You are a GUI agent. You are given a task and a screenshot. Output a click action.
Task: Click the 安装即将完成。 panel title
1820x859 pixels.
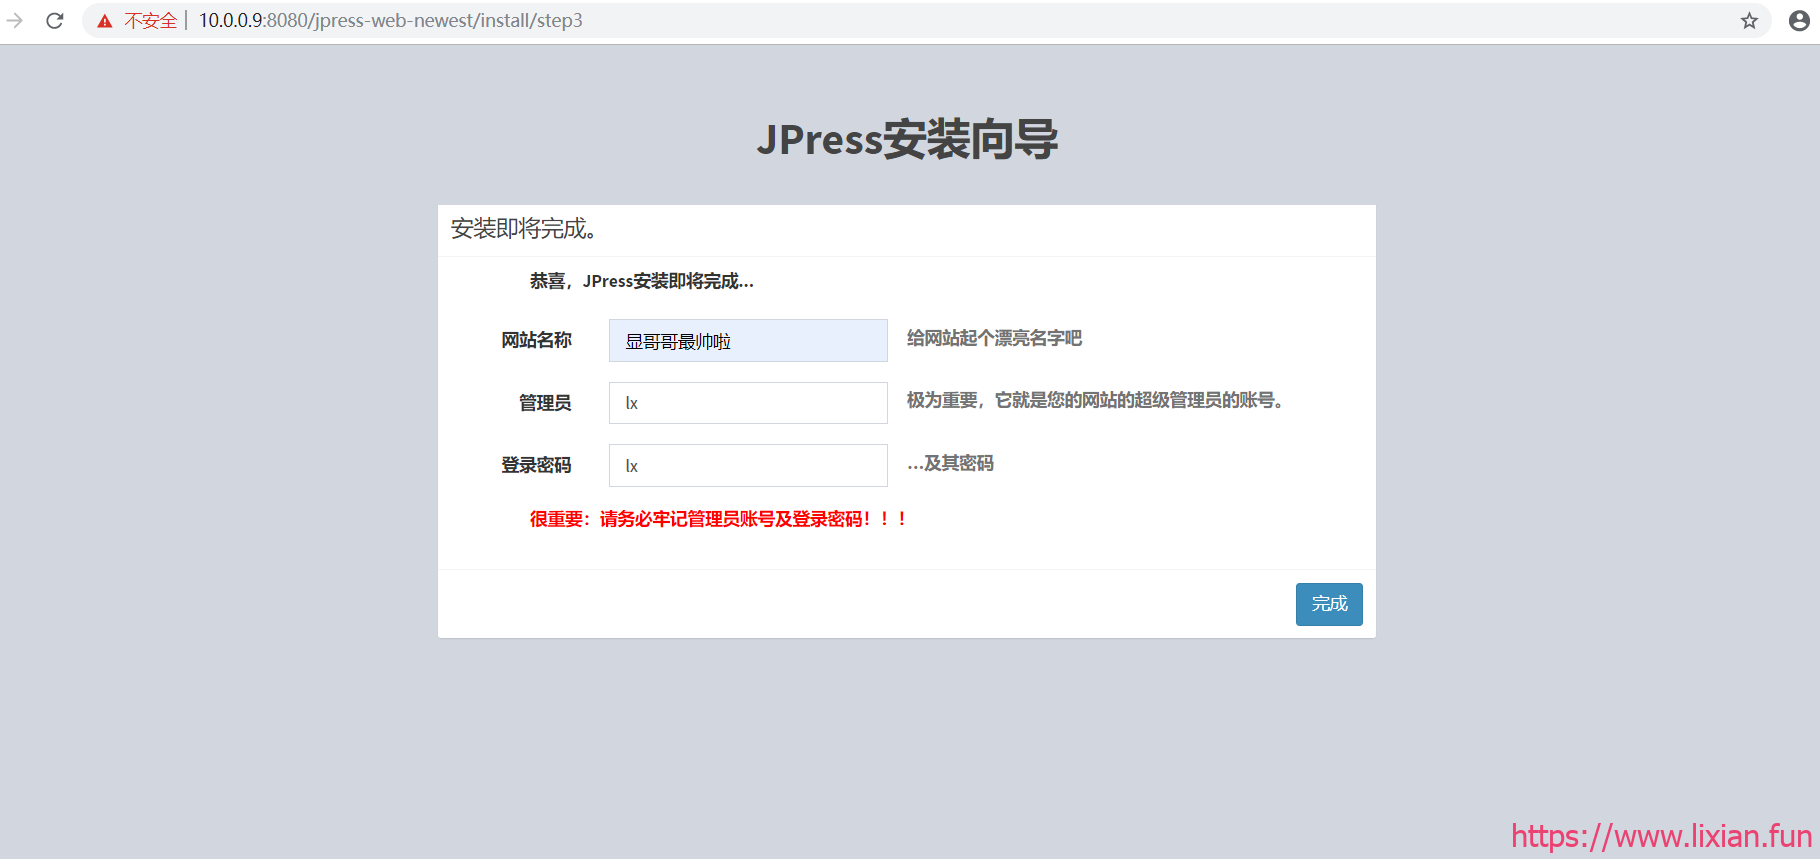point(524,229)
